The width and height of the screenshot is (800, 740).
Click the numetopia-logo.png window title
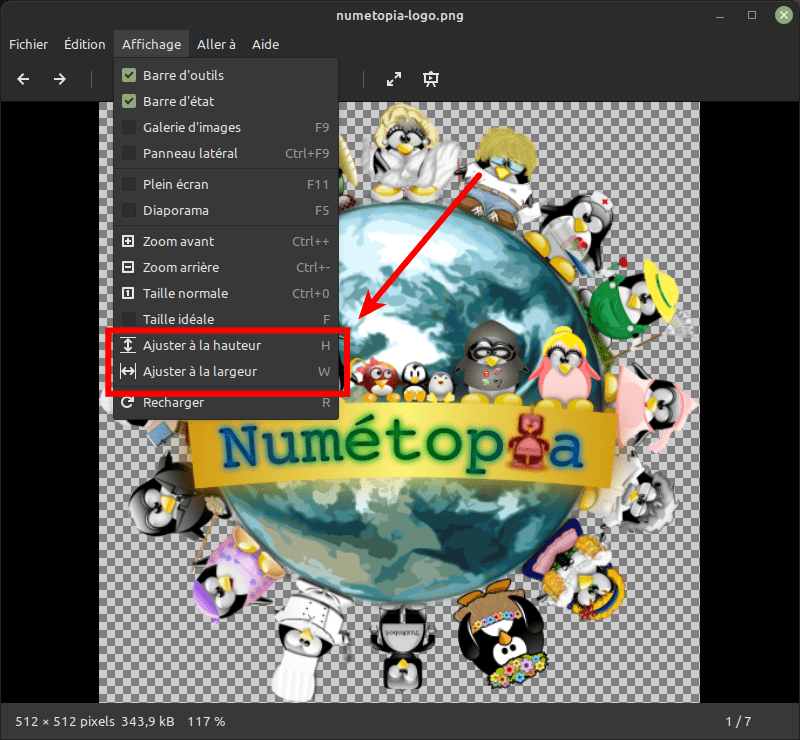click(400, 15)
